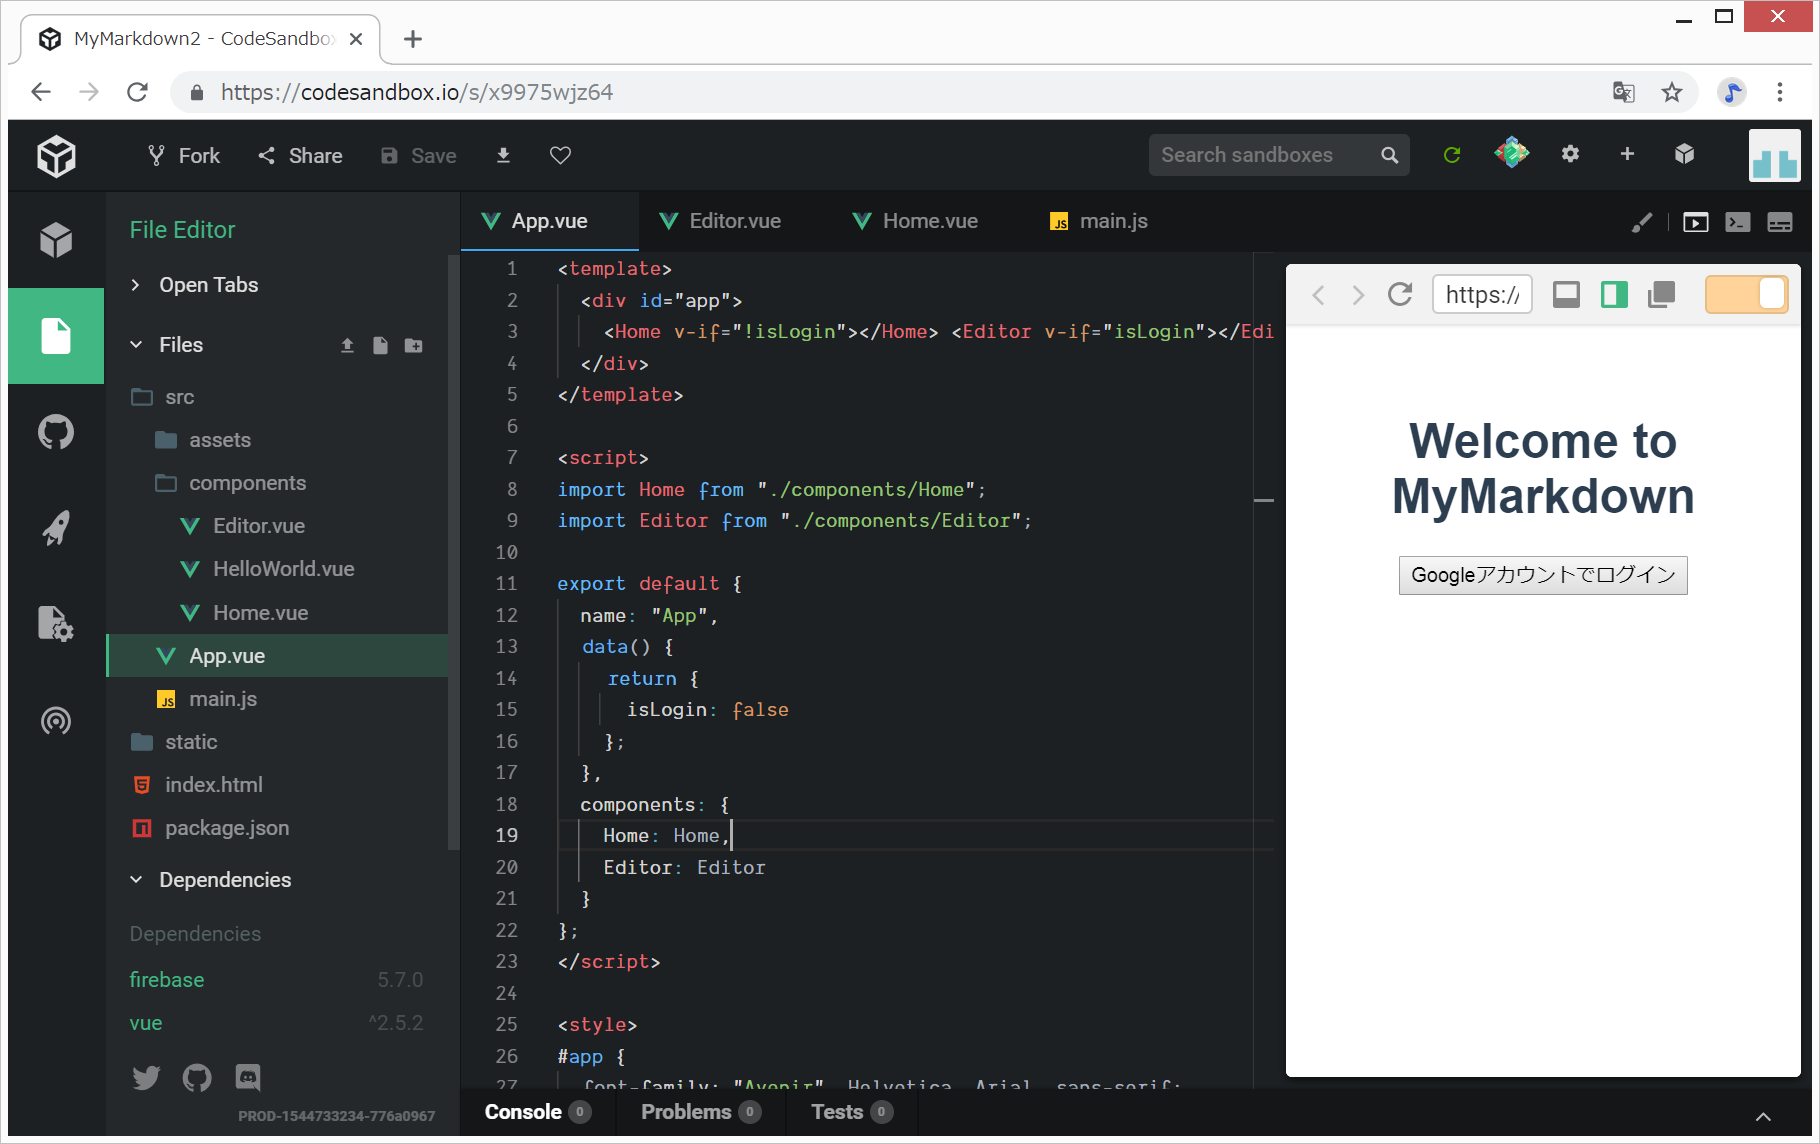Open the Deployment rocket panel
Image resolution: width=1820 pixels, height=1144 pixels.
click(56, 528)
